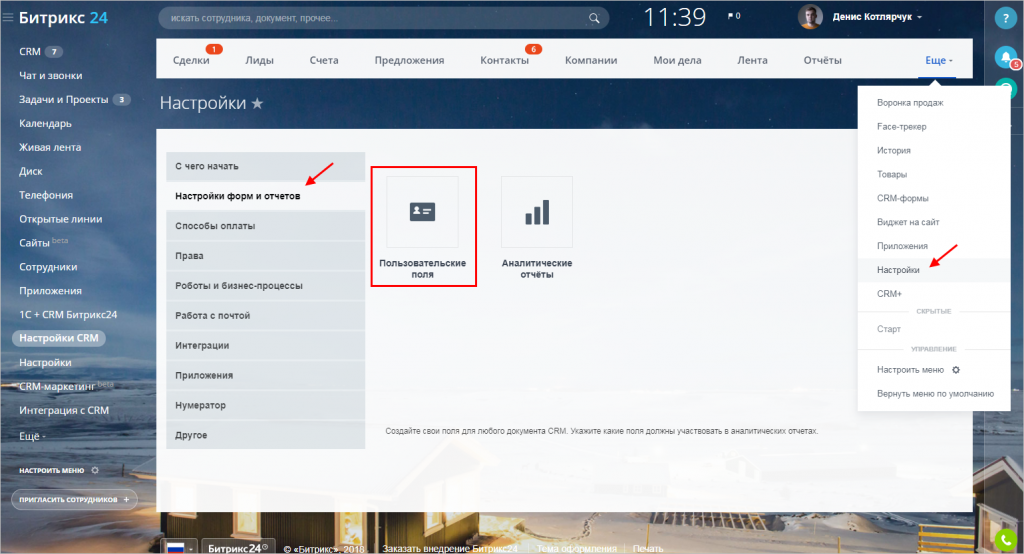Open notifications bell icon

1006,57
